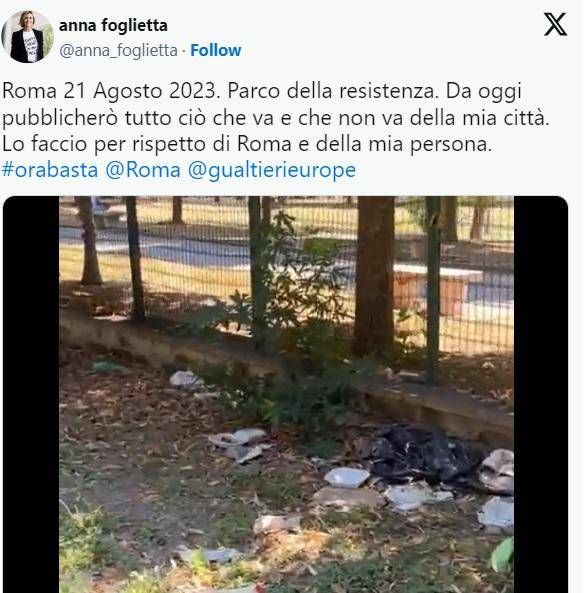Viewport: 585px width, 593px height.
Task: Click the leafy shrub against the fence
Action: 293,276
